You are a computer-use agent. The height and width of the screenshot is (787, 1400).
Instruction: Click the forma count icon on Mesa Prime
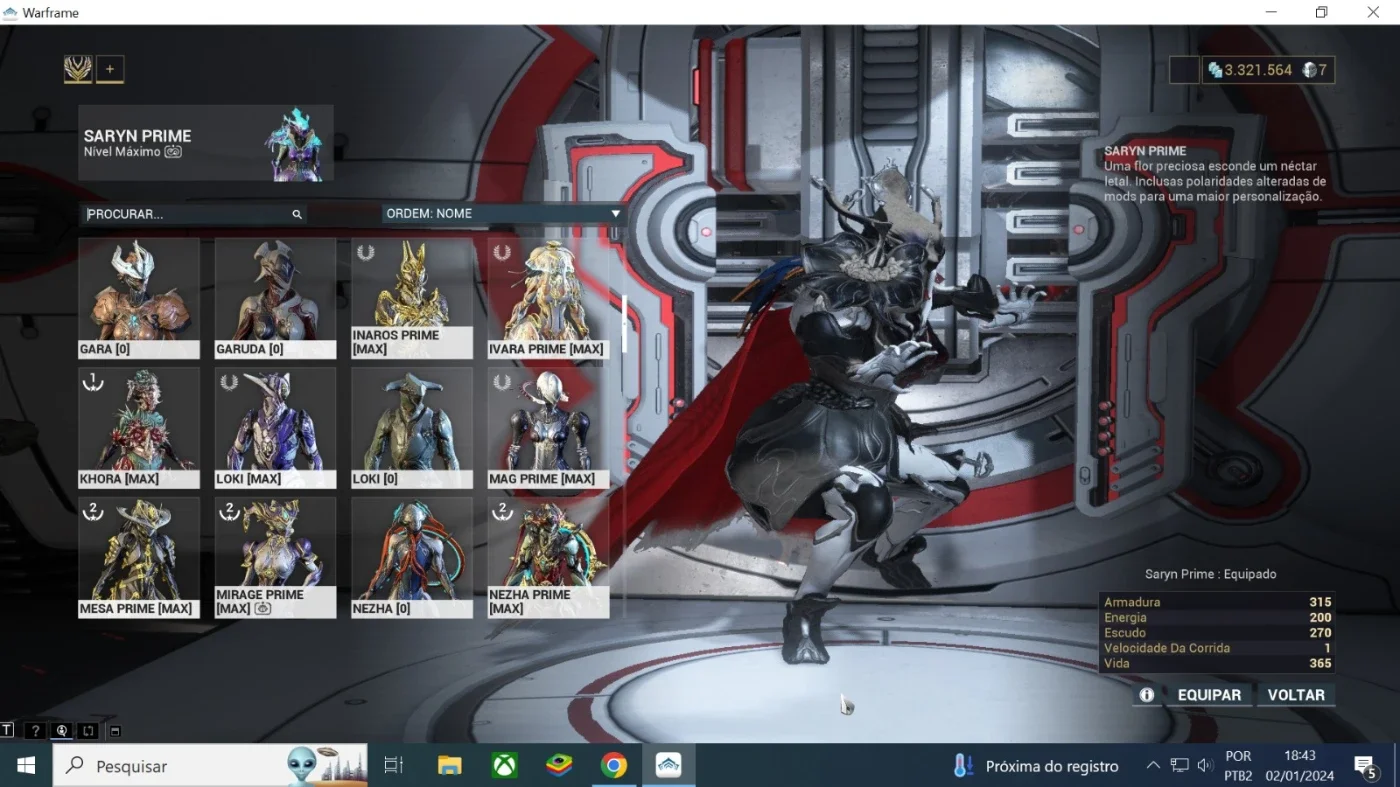pyautogui.click(x=93, y=512)
